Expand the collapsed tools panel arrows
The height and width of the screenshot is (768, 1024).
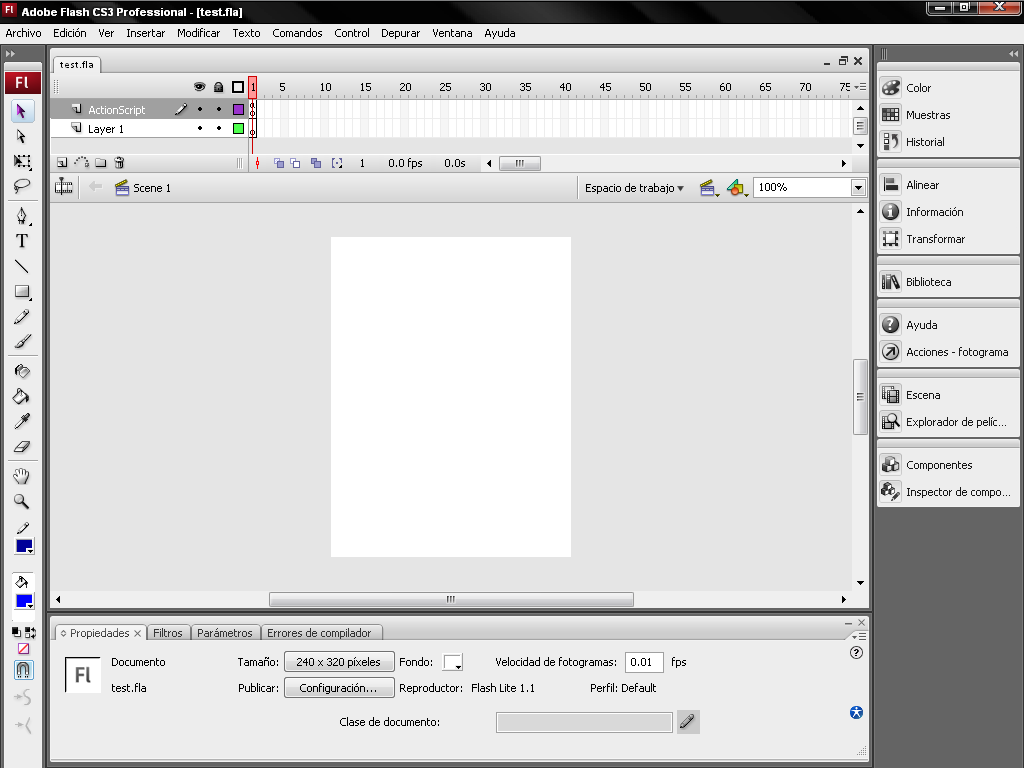pyautogui.click(x=10, y=54)
